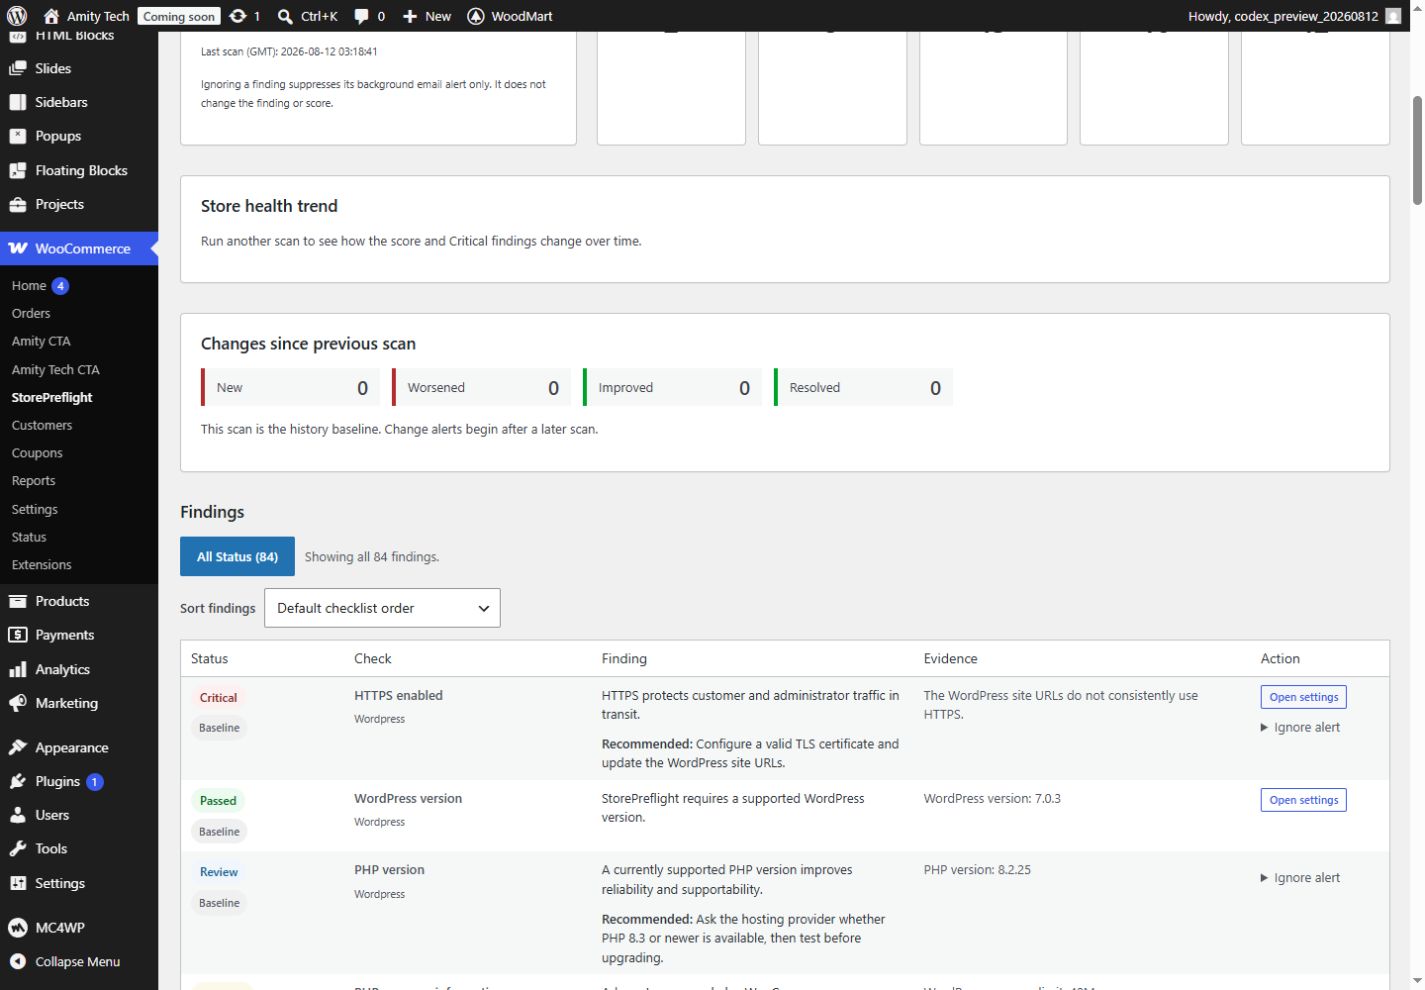
Task: Open the WordPress logo menu
Action: click(17, 16)
